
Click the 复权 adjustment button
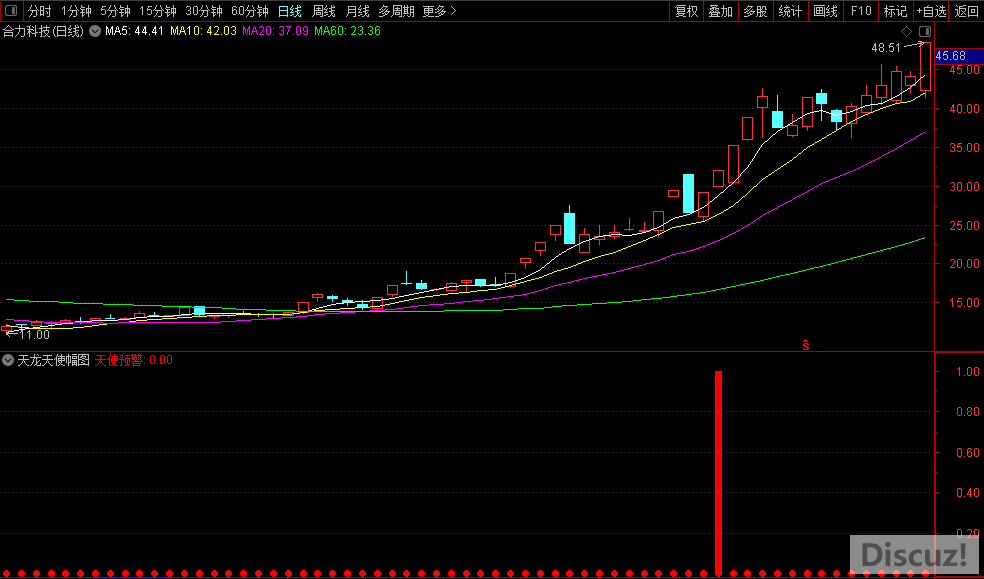pyautogui.click(x=686, y=11)
